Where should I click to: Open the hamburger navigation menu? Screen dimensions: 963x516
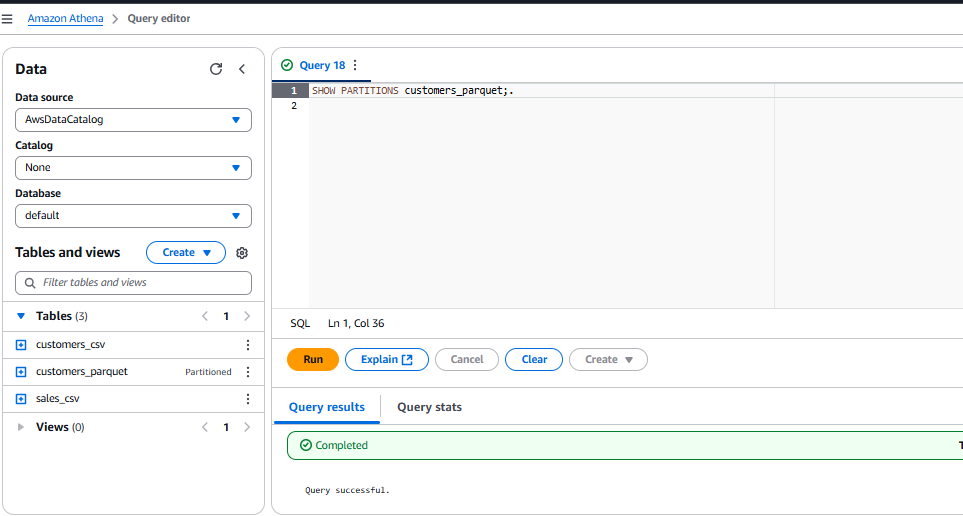click(x=7, y=19)
